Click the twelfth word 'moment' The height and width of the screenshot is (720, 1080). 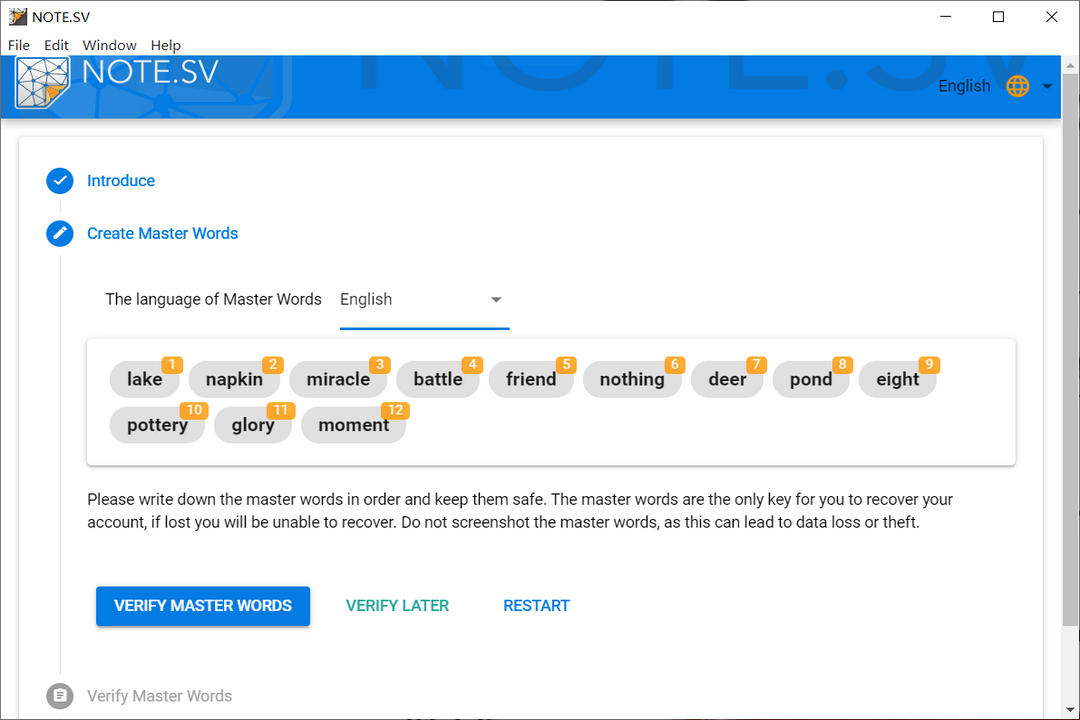[353, 425]
